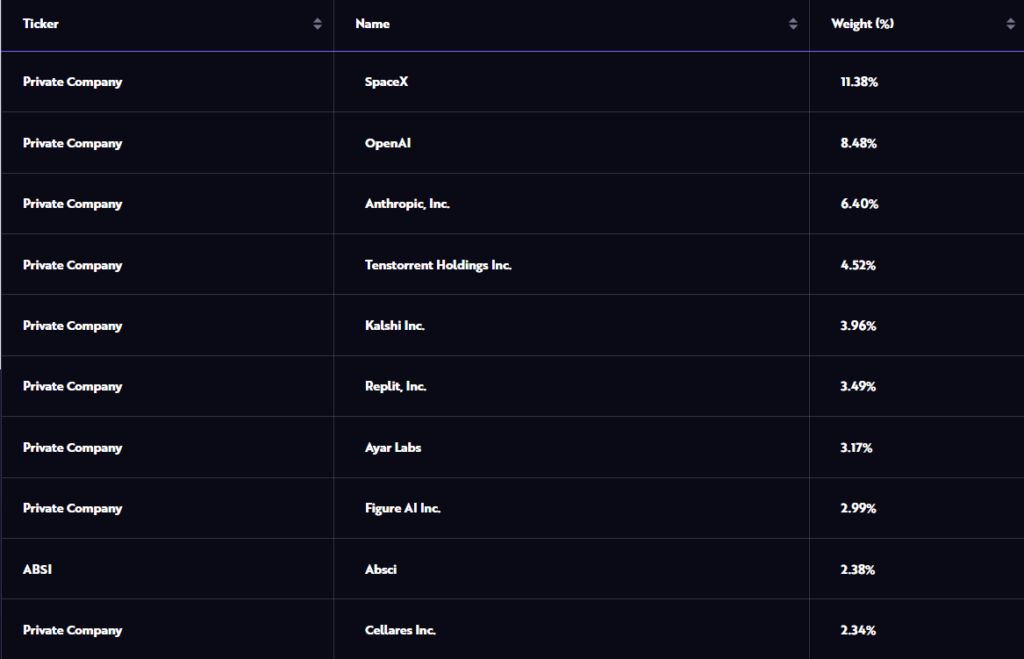Click Cellares Inc. in the Name column

coord(400,630)
